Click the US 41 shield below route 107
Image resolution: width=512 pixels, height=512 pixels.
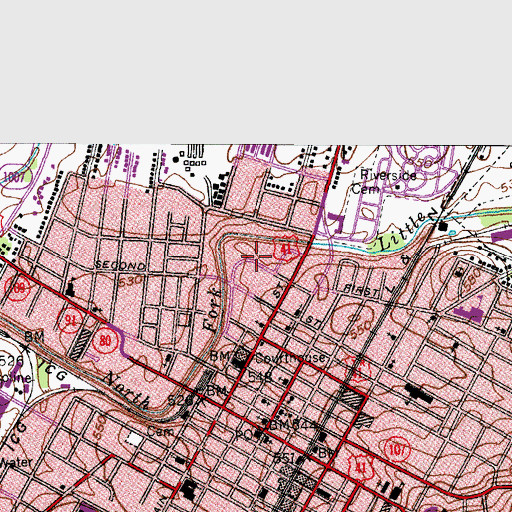tap(360, 467)
